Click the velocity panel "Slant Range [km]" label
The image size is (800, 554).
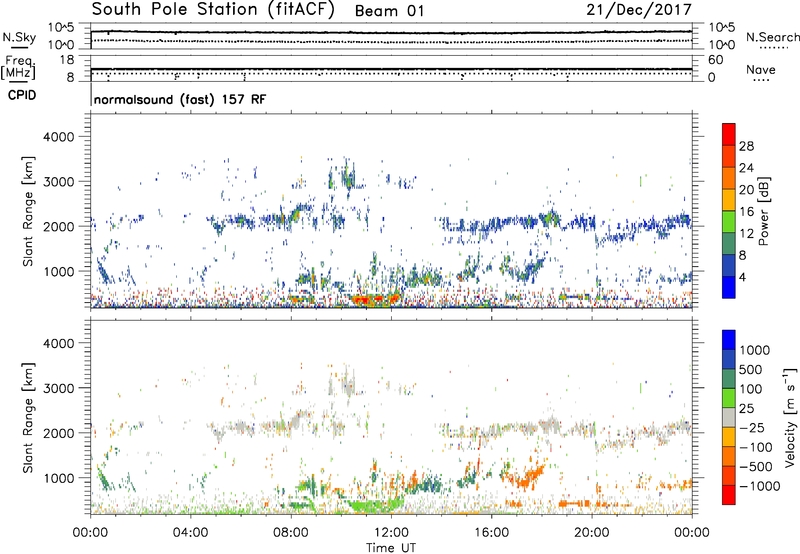28,418
